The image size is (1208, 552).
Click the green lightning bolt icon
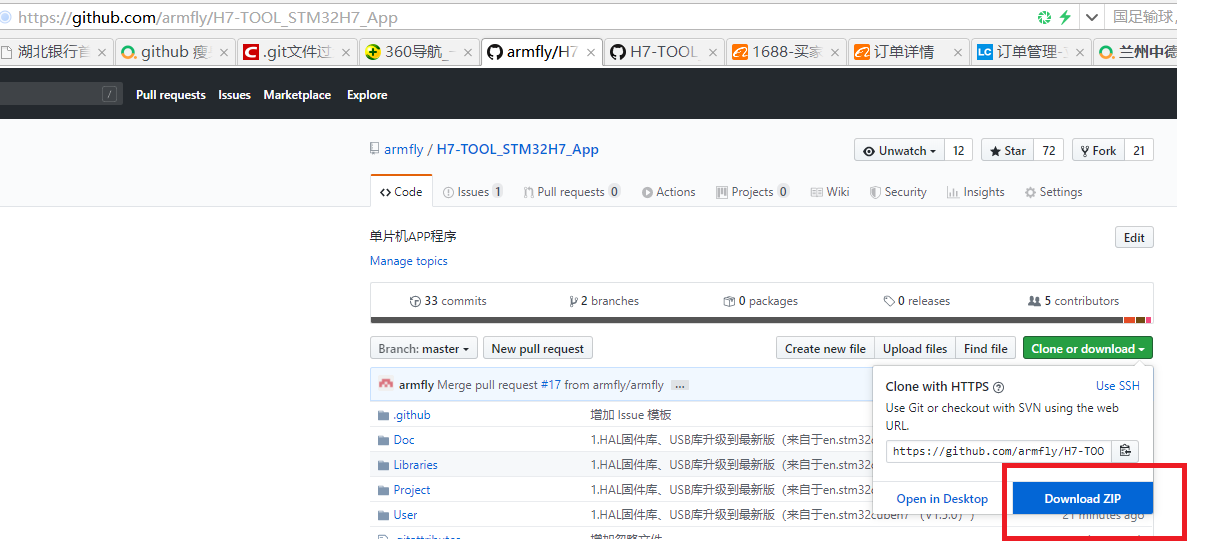pyautogui.click(x=1065, y=17)
